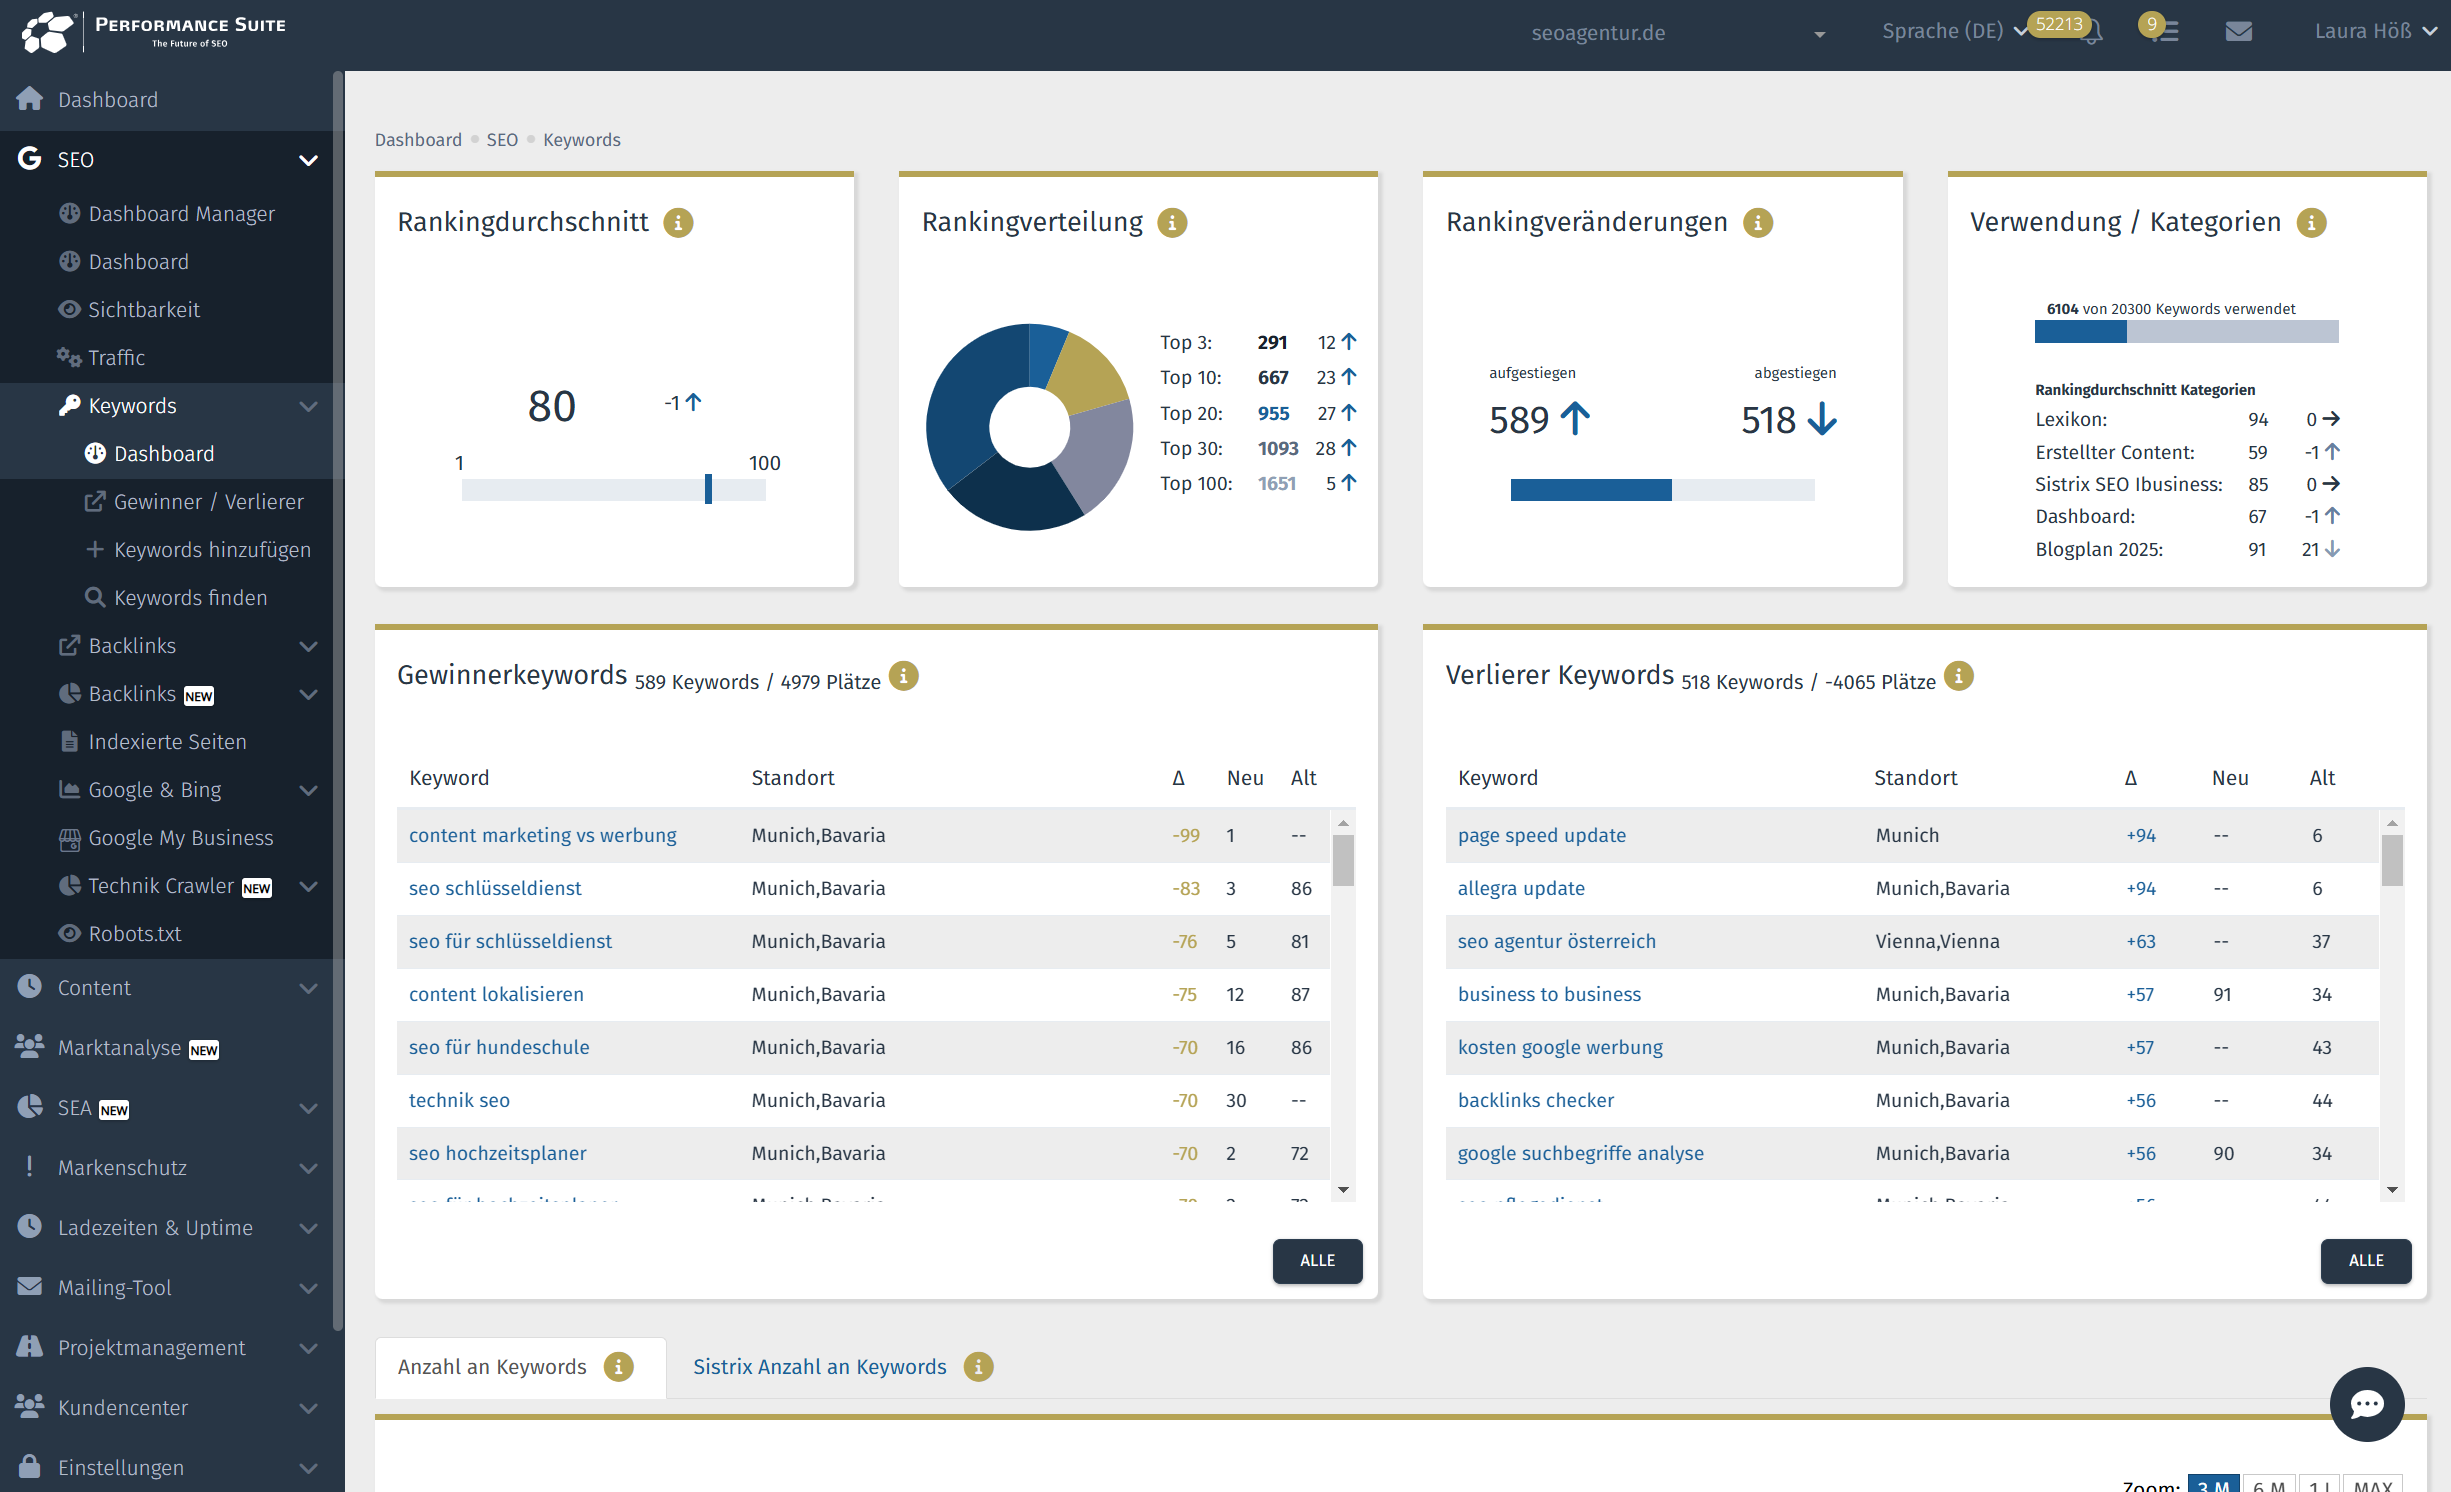Select the 6 M zoom option
The image size is (2451, 1492).
[x=2268, y=1484]
